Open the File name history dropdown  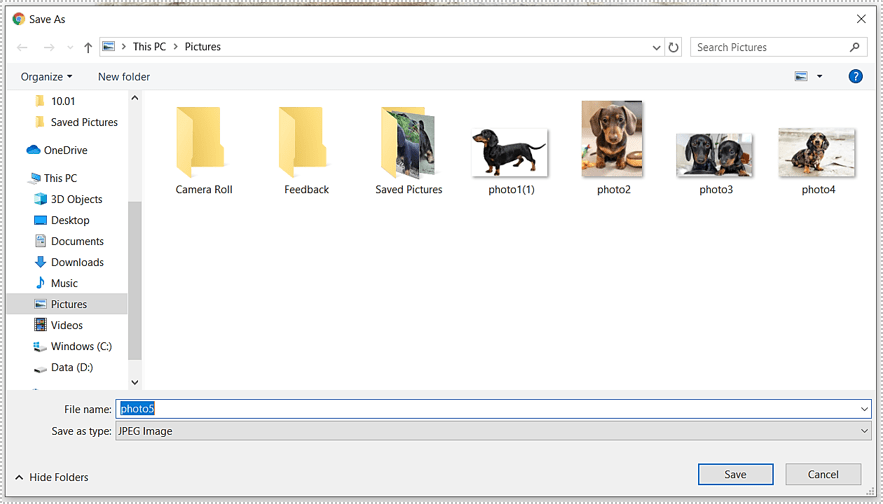864,409
